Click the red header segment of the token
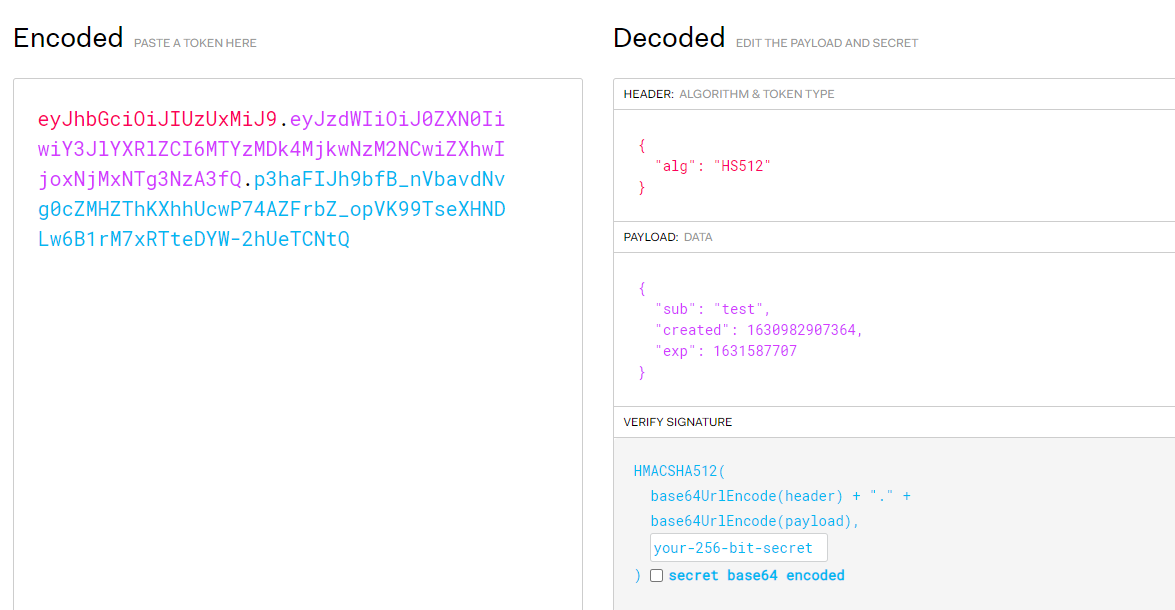The image size is (1175, 610). 157,120
